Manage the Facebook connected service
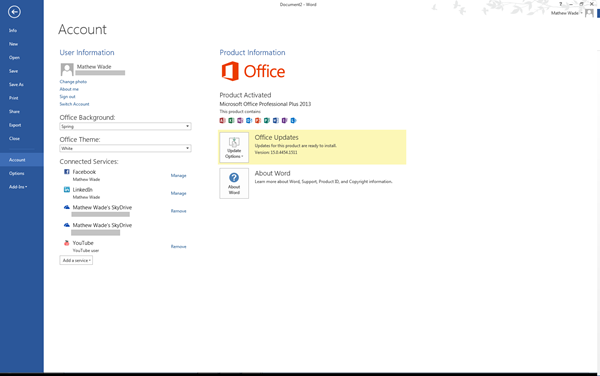 tap(178, 176)
